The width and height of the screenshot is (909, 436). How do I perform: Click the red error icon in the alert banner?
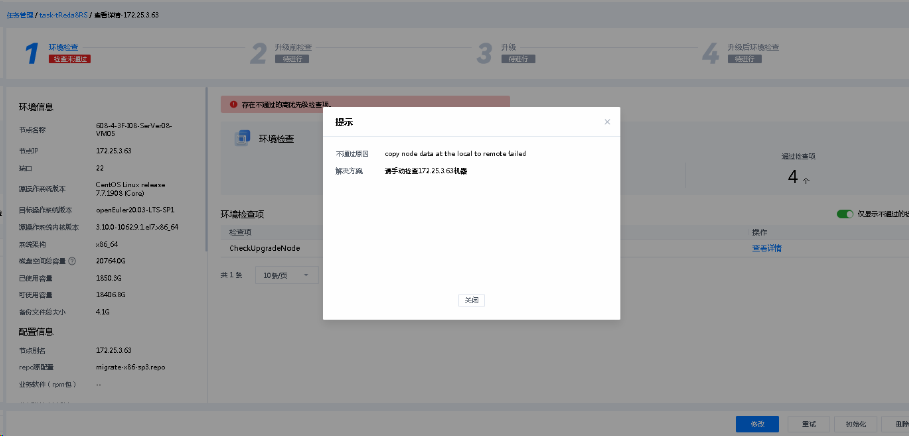233,103
